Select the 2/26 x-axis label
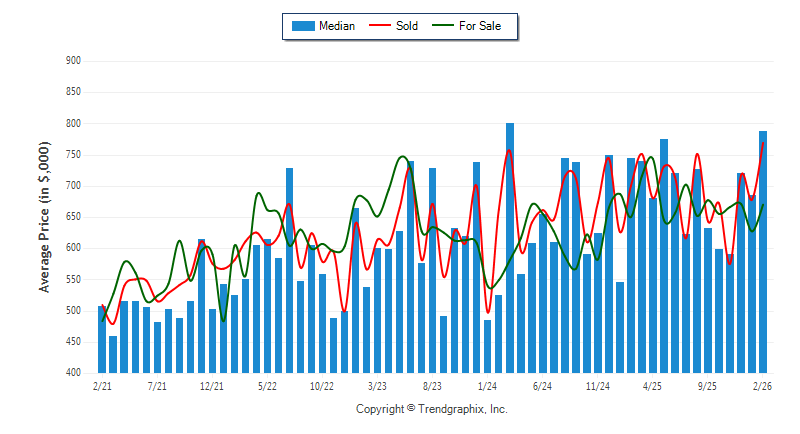The width and height of the screenshot is (800, 434). click(762, 385)
